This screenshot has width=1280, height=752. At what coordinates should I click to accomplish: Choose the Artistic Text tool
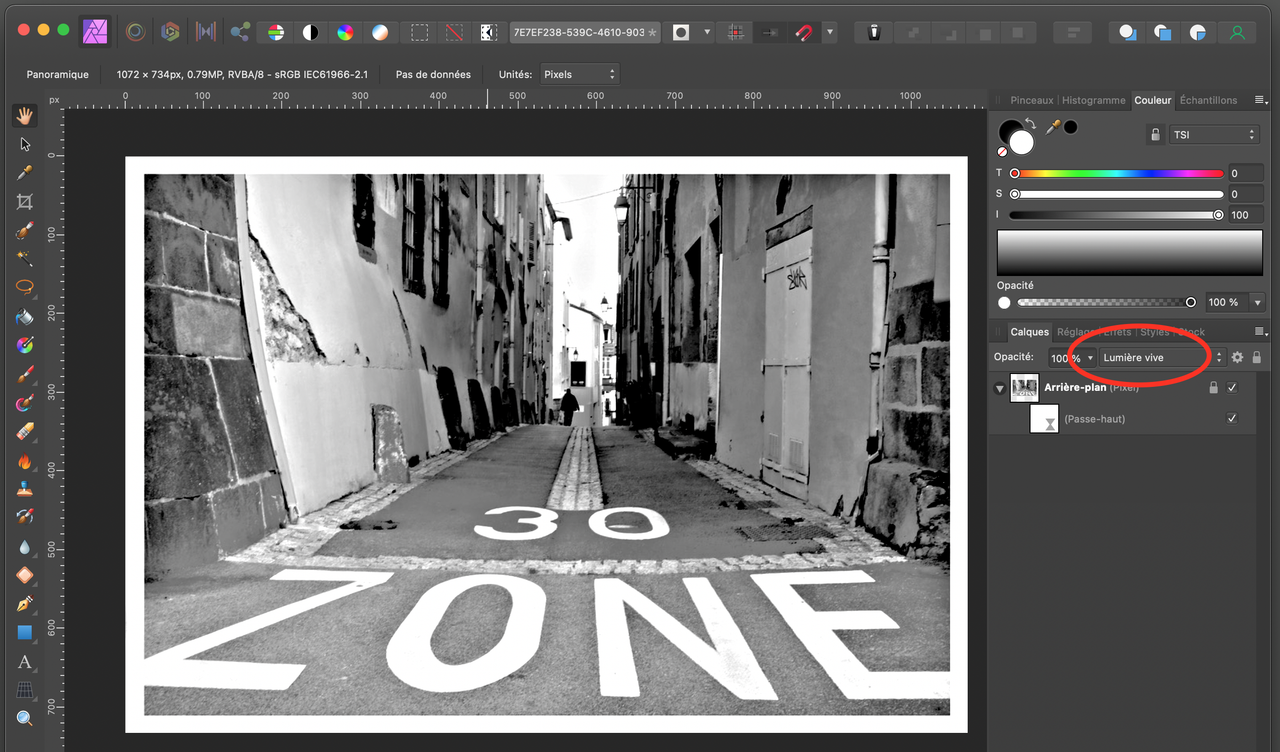pos(25,662)
